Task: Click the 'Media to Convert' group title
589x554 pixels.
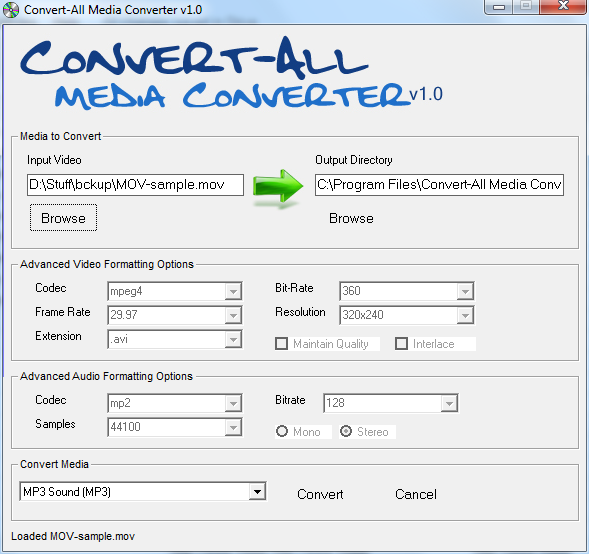Action: [60, 136]
